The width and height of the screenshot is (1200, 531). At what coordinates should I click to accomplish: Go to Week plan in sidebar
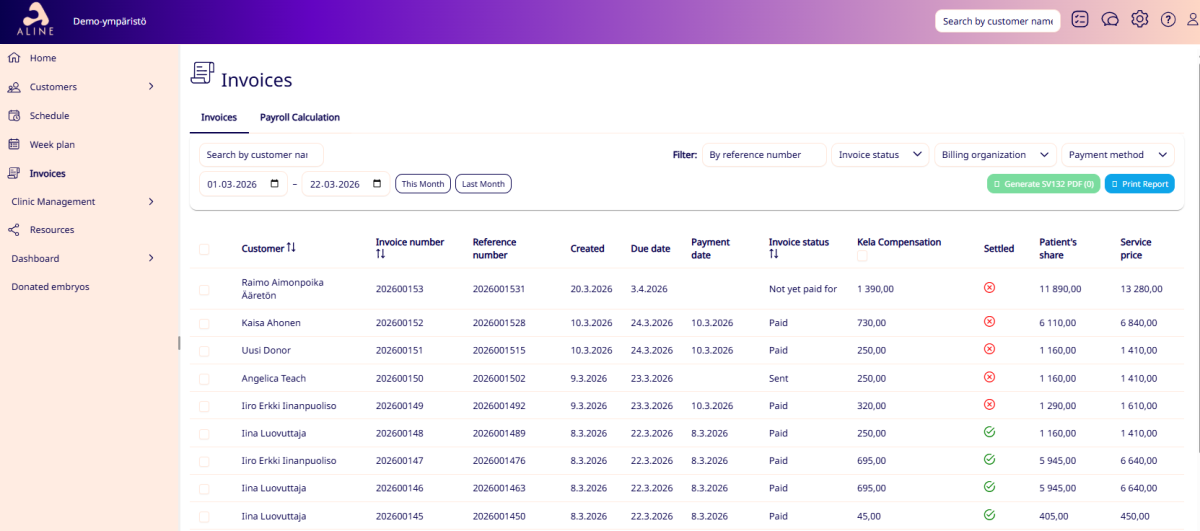point(51,145)
